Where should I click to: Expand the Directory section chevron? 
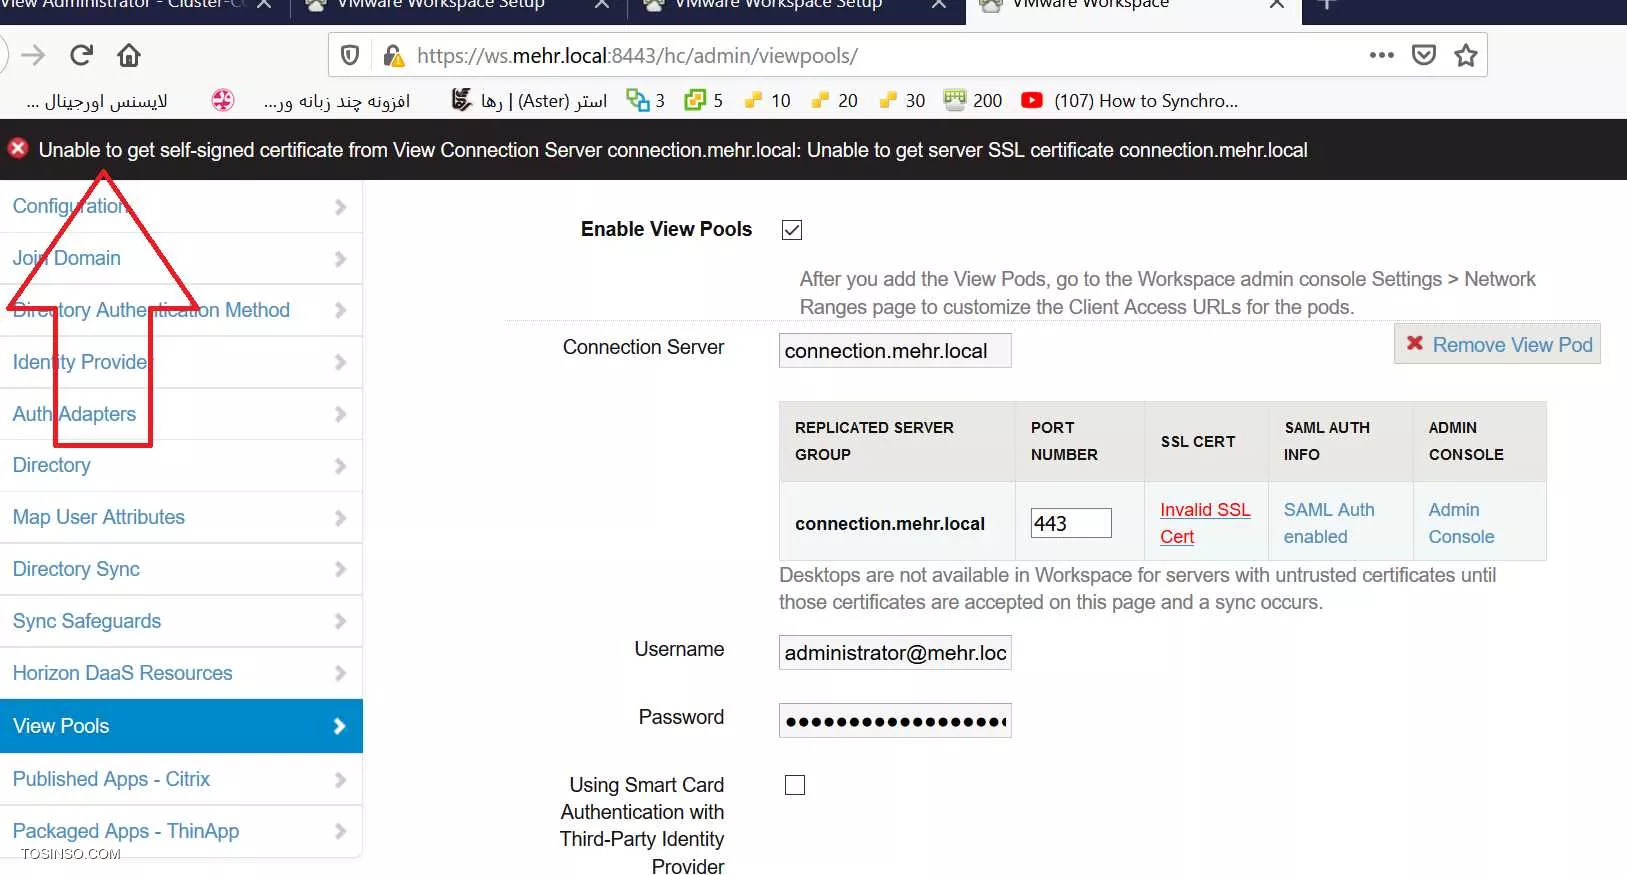(x=340, y=466)
